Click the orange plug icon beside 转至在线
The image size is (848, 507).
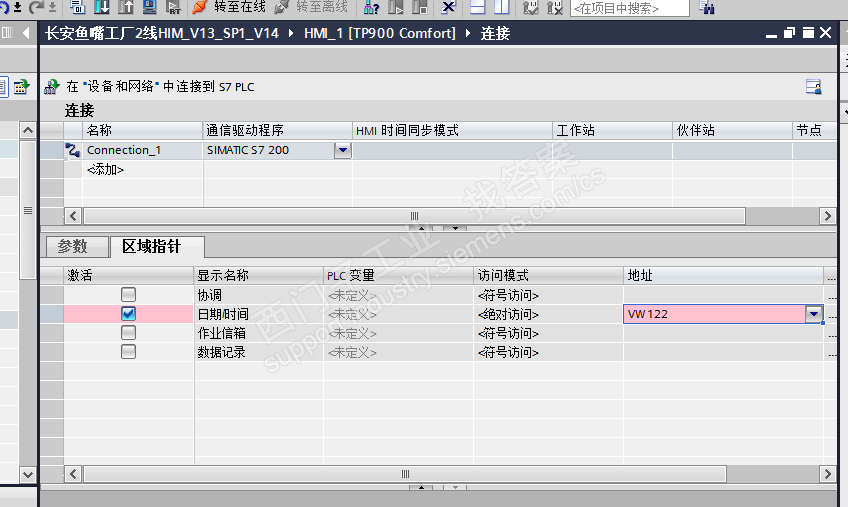point(200,7)
